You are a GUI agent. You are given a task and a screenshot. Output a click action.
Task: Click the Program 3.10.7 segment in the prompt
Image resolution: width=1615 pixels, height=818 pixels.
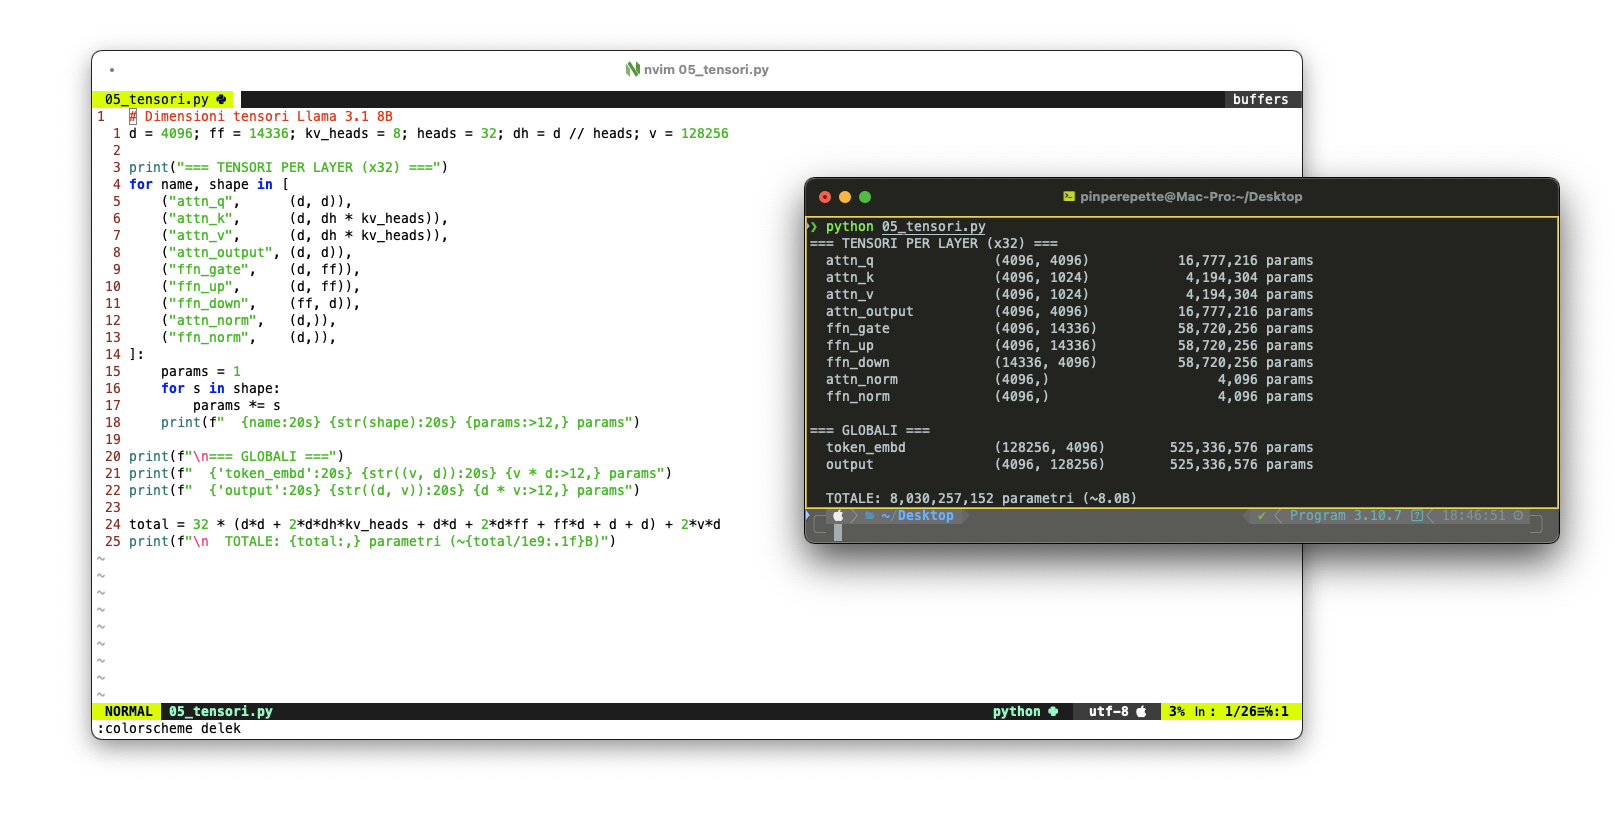tap(1345, 516)
